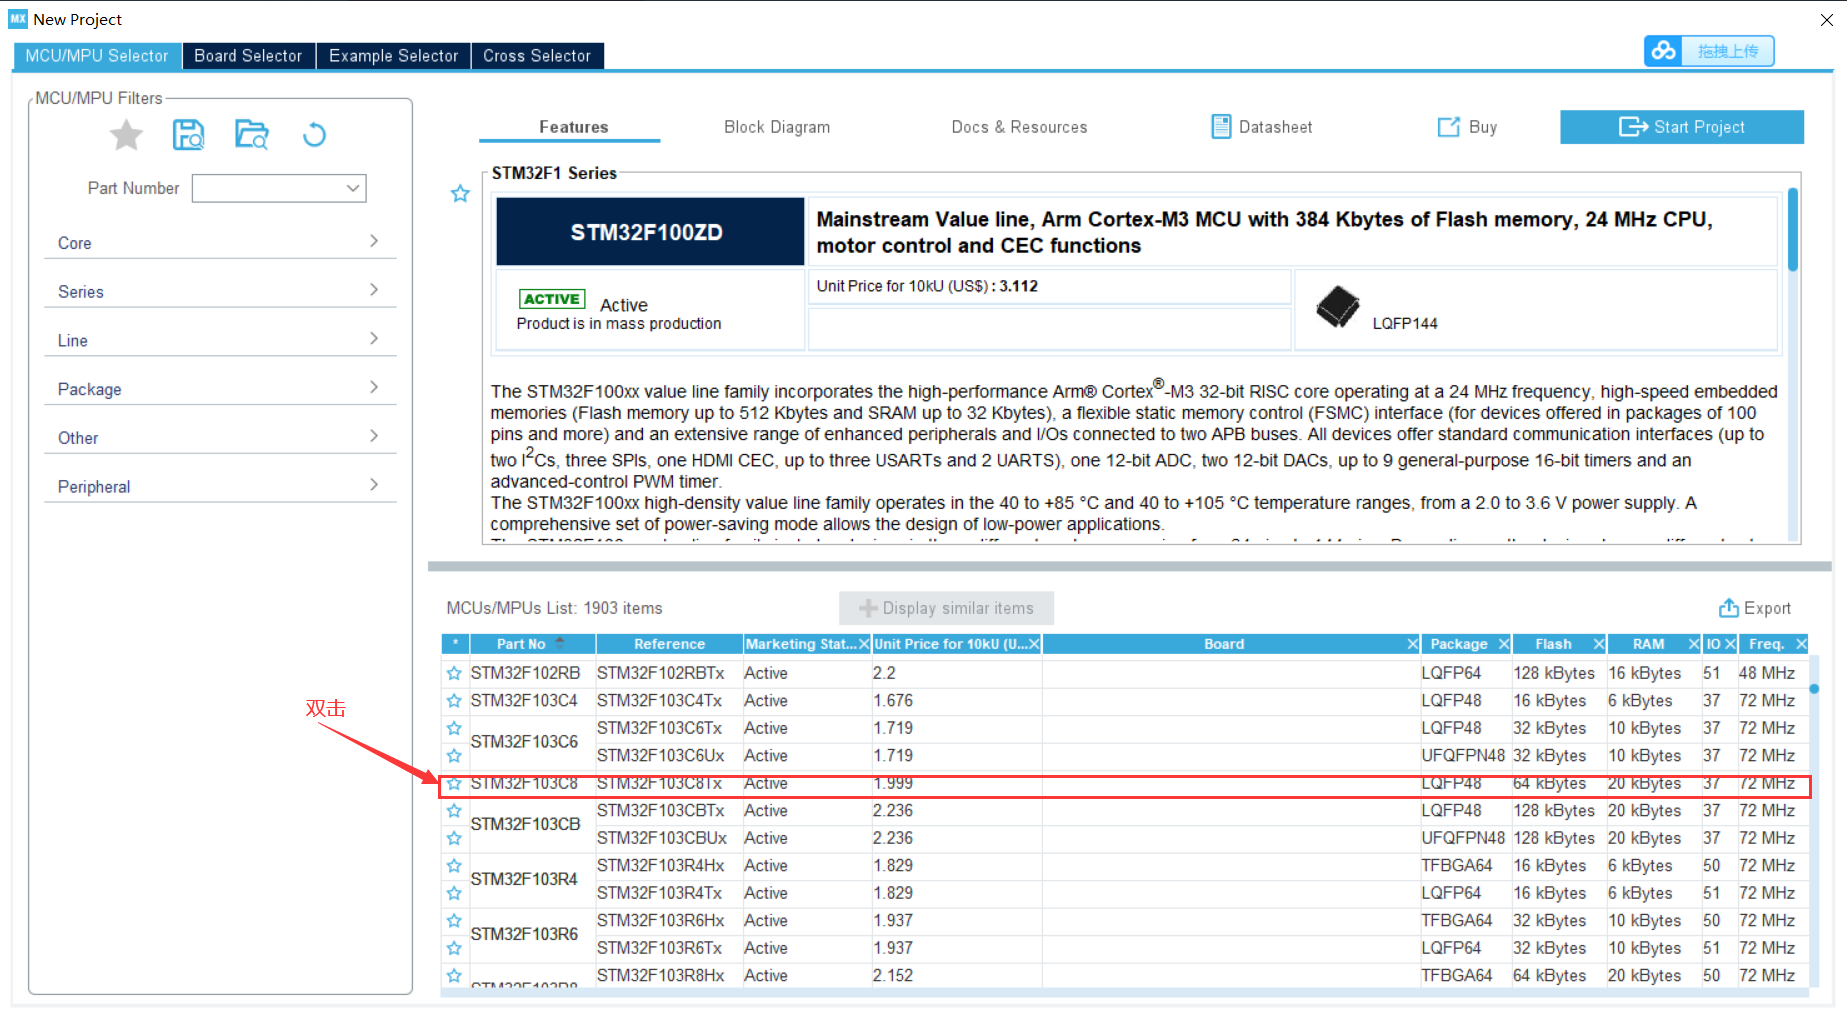Screen dimensions: 1847x1020
Task: Star the STM32F103R6Hx row
Action: click(x=454, y=921)
